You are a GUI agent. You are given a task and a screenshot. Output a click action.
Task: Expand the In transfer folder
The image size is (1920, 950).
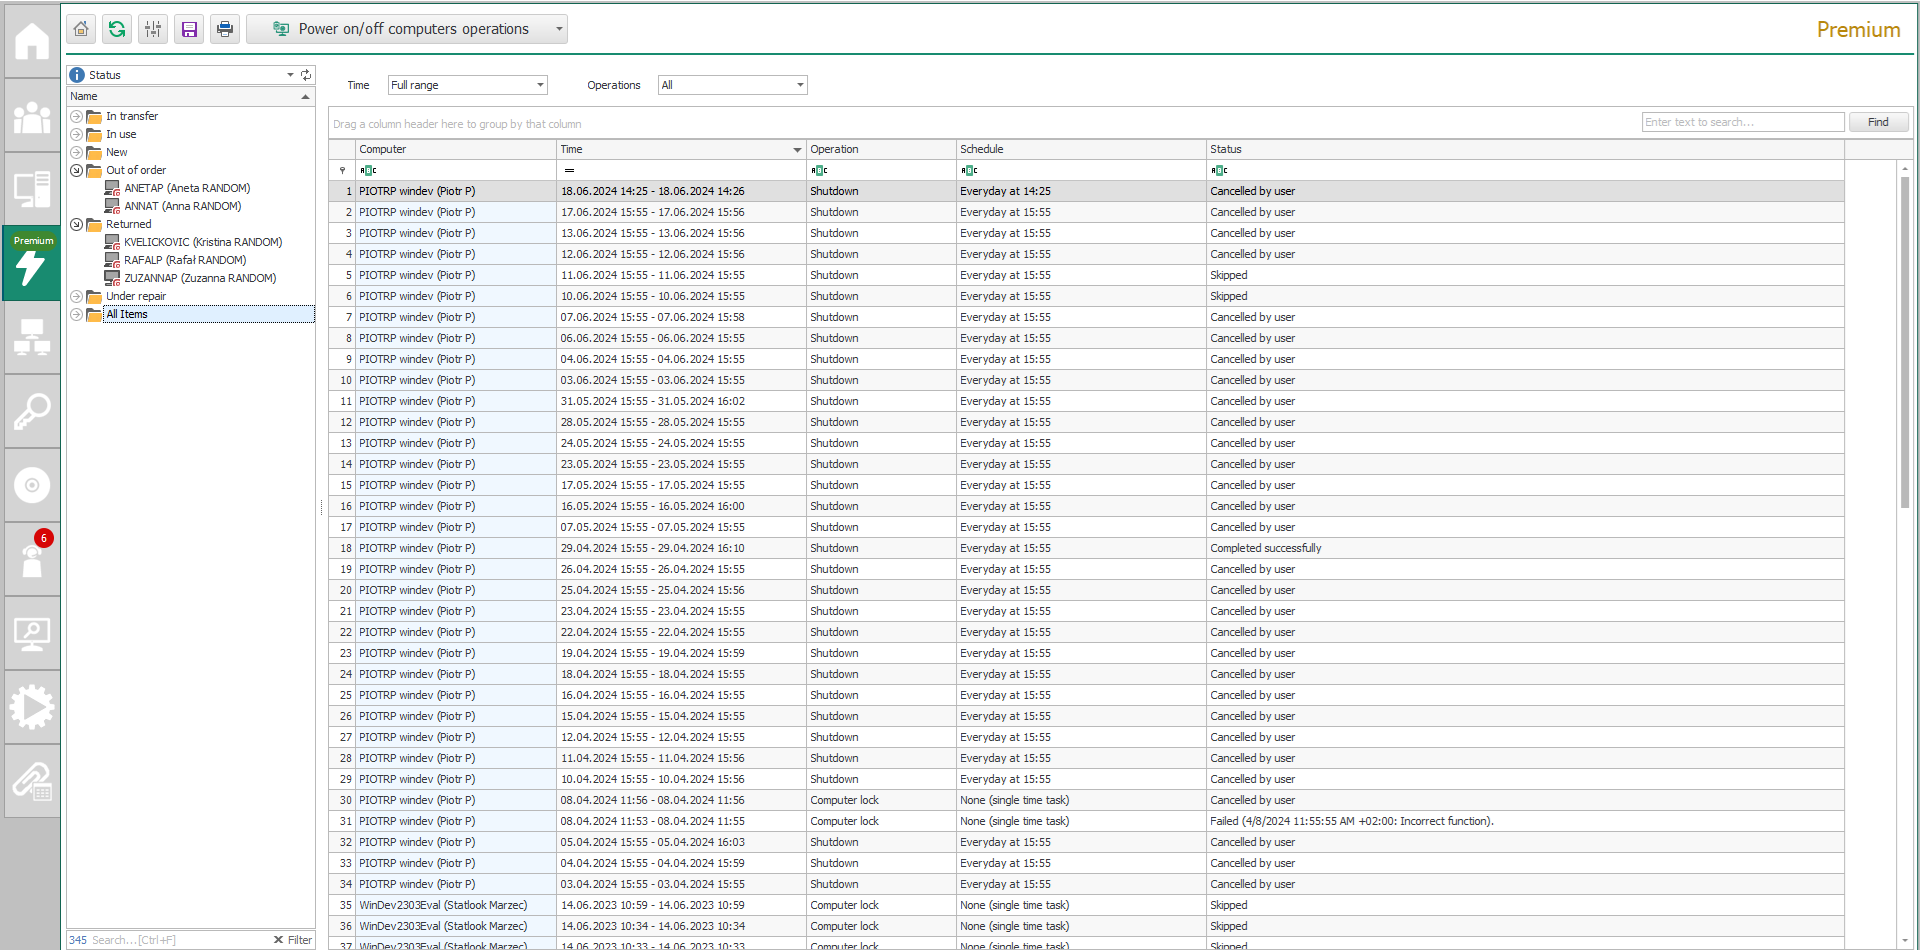tap(77, 117)
